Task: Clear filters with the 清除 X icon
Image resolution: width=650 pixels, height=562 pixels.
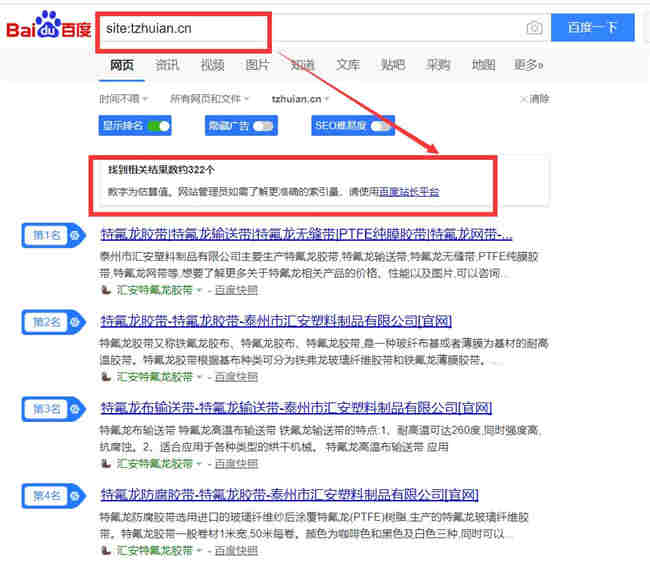Action: 523,99
